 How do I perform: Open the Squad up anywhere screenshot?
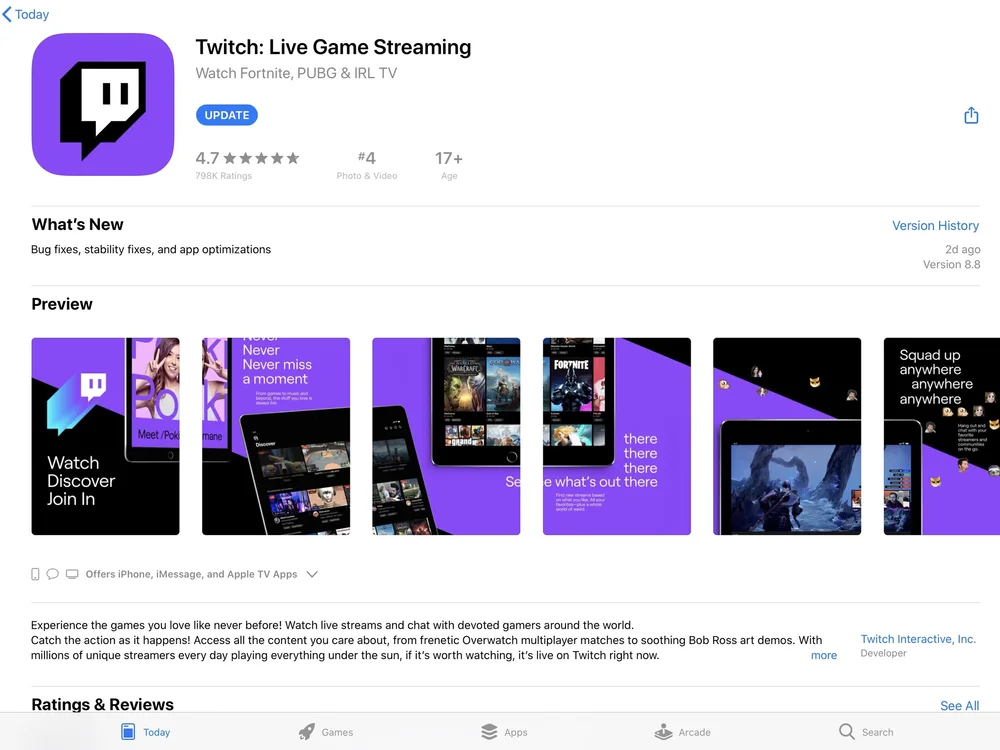[x=942, y=436]
